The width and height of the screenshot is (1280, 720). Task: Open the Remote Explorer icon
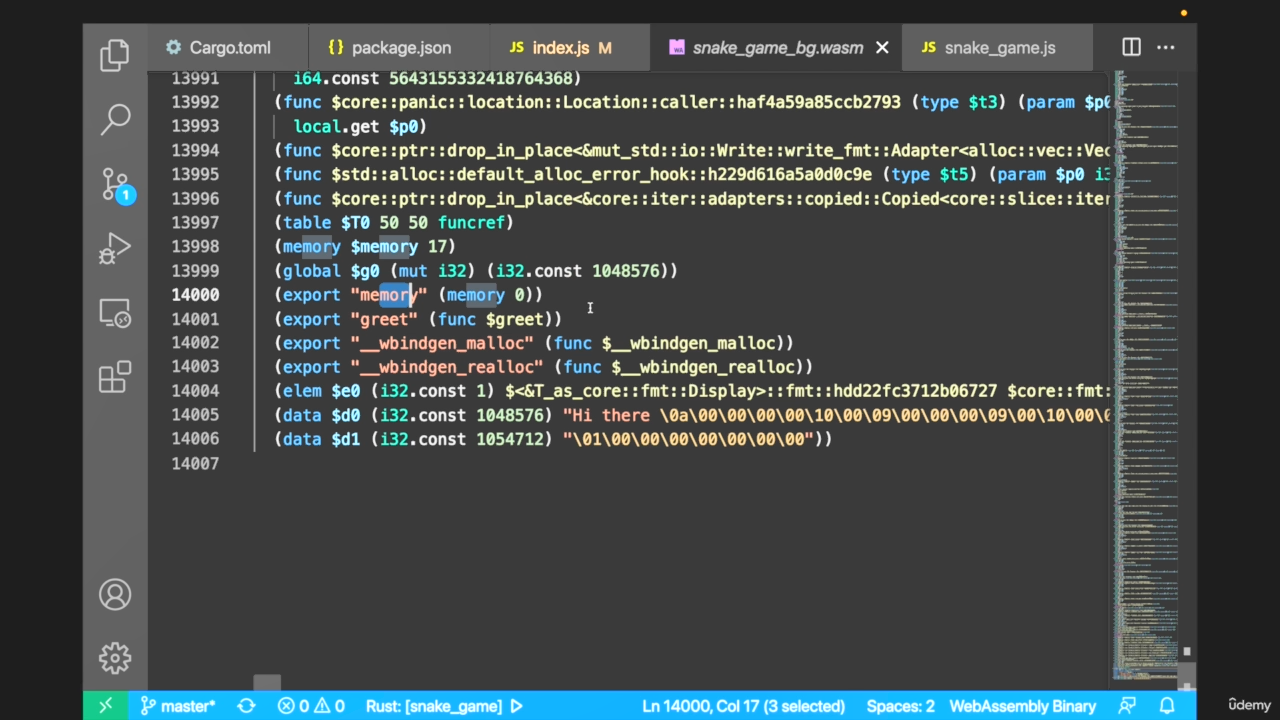(115, 314)
